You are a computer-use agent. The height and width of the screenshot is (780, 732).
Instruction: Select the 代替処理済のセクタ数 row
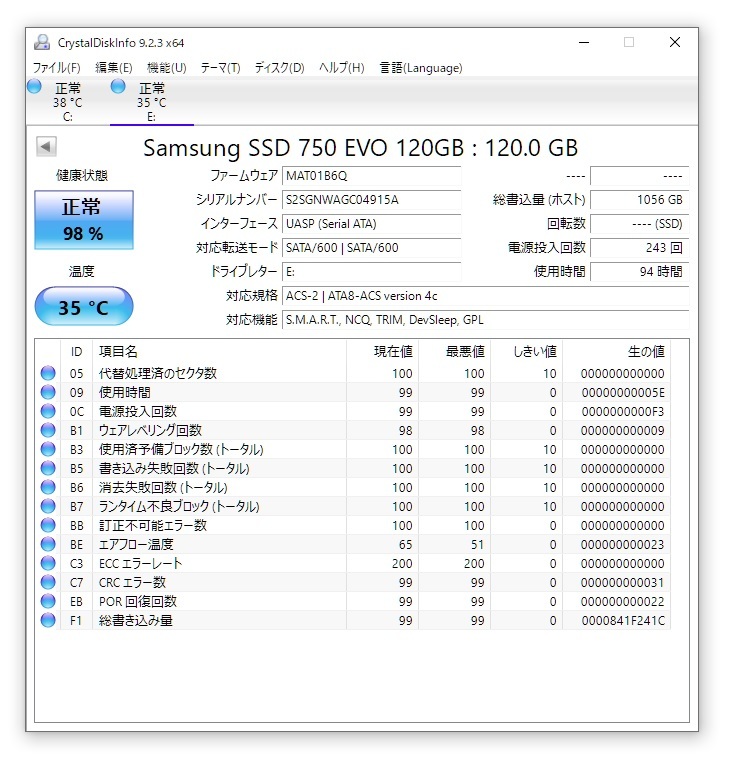pos(353,373)
